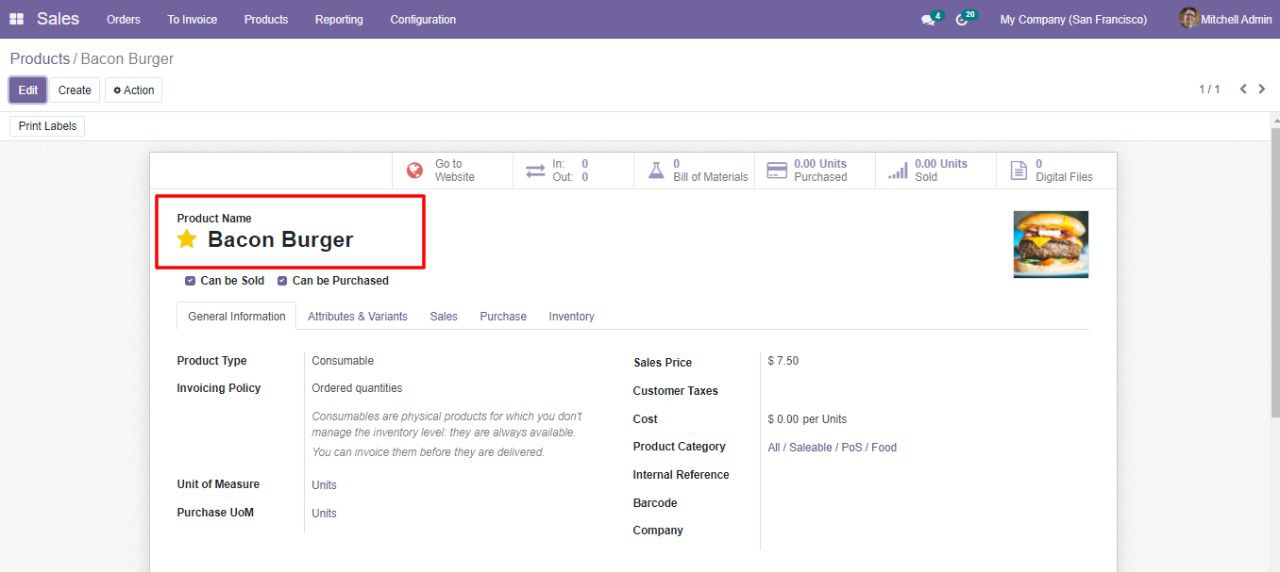
Task: Go to next record arrow
Action: click(x=1262, y=89)
